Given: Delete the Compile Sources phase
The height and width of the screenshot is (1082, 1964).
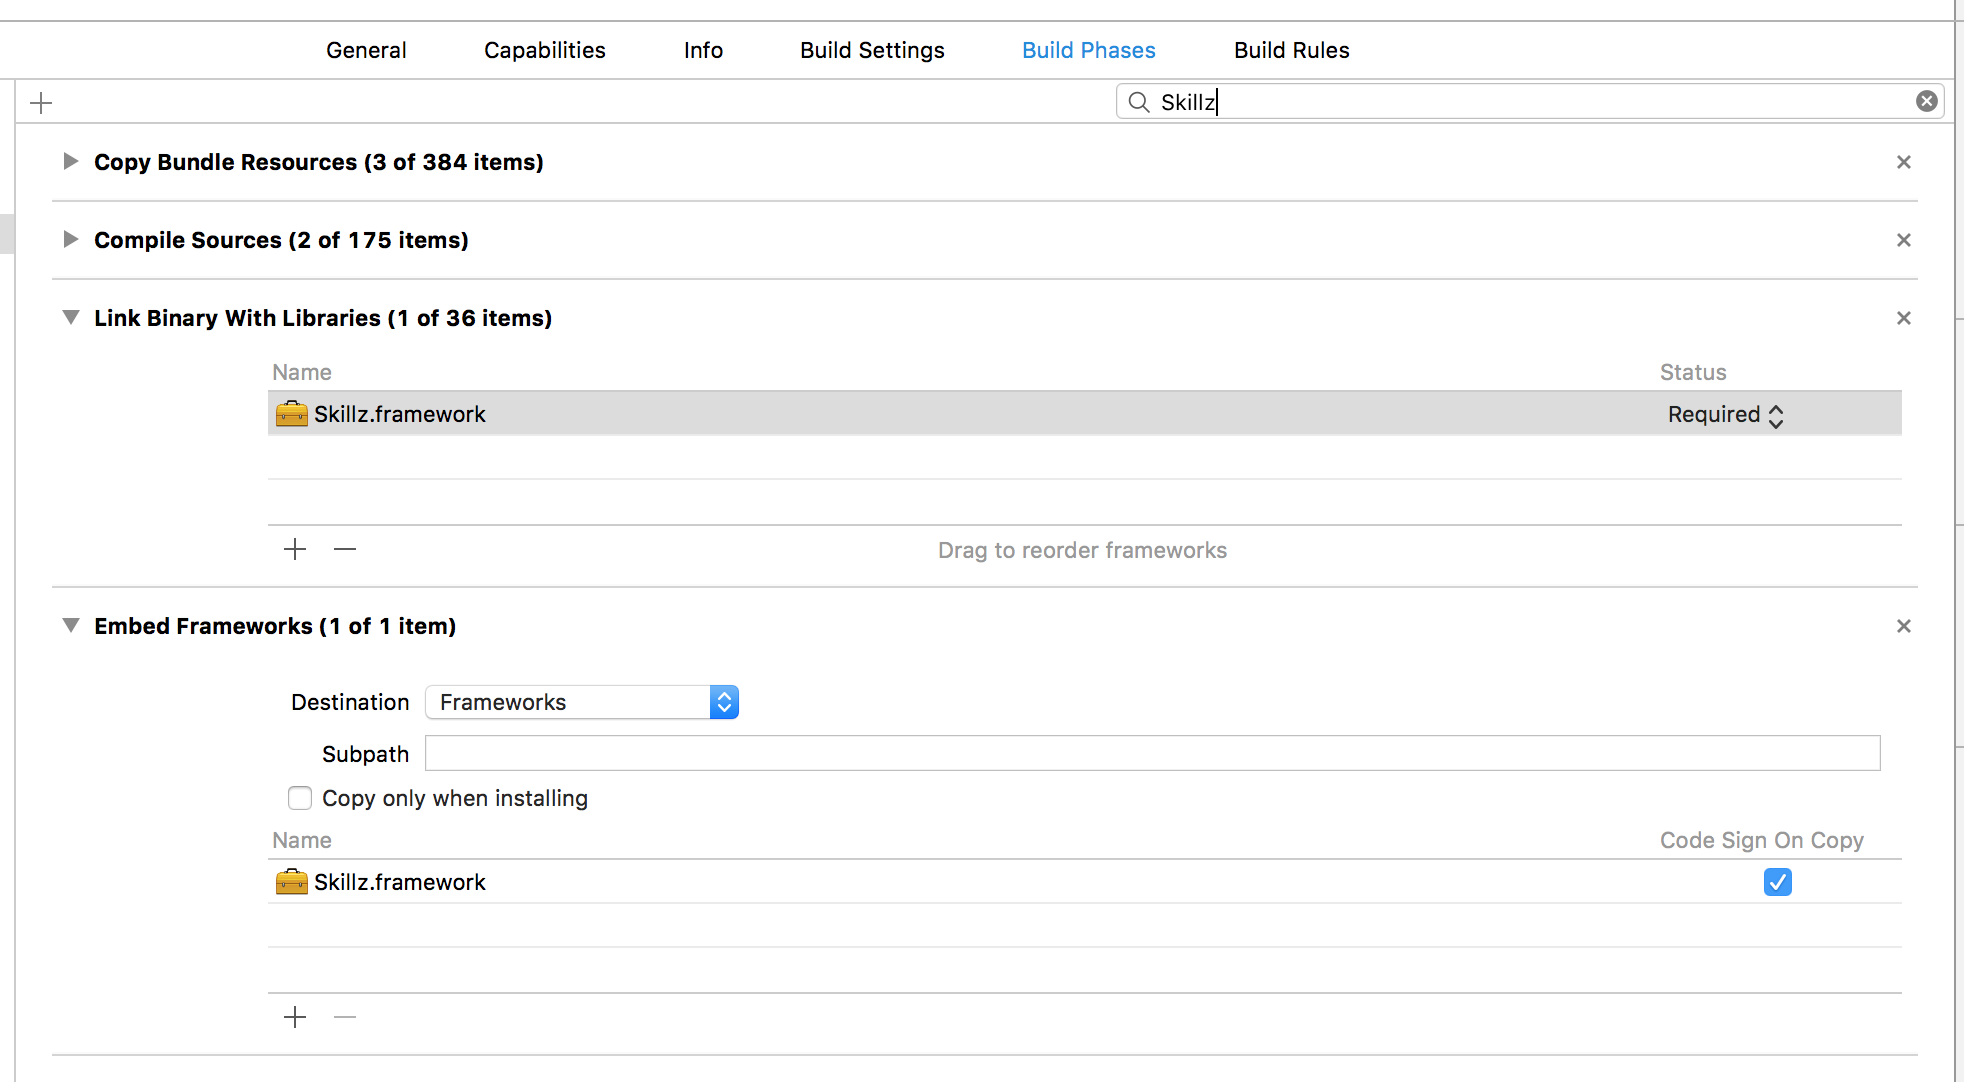Looking at the screenshot, I should click(x=1903, y=240).
